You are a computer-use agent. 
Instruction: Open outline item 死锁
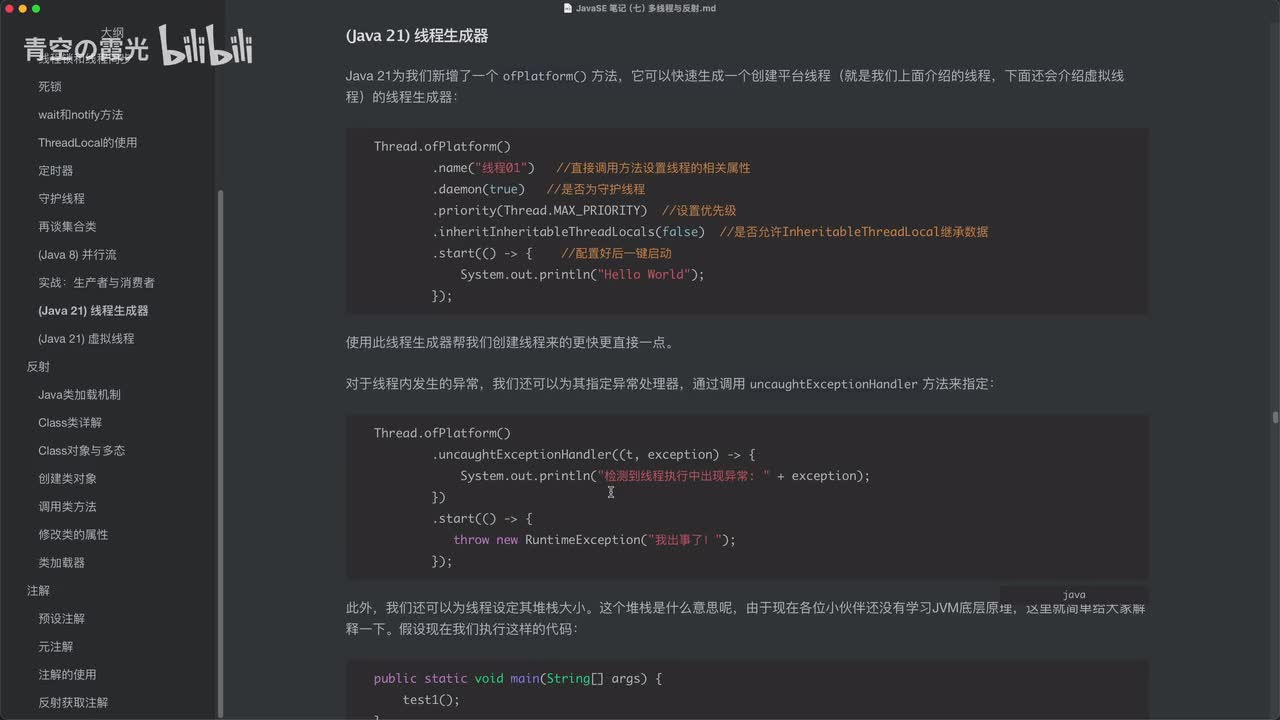[50, 87]
